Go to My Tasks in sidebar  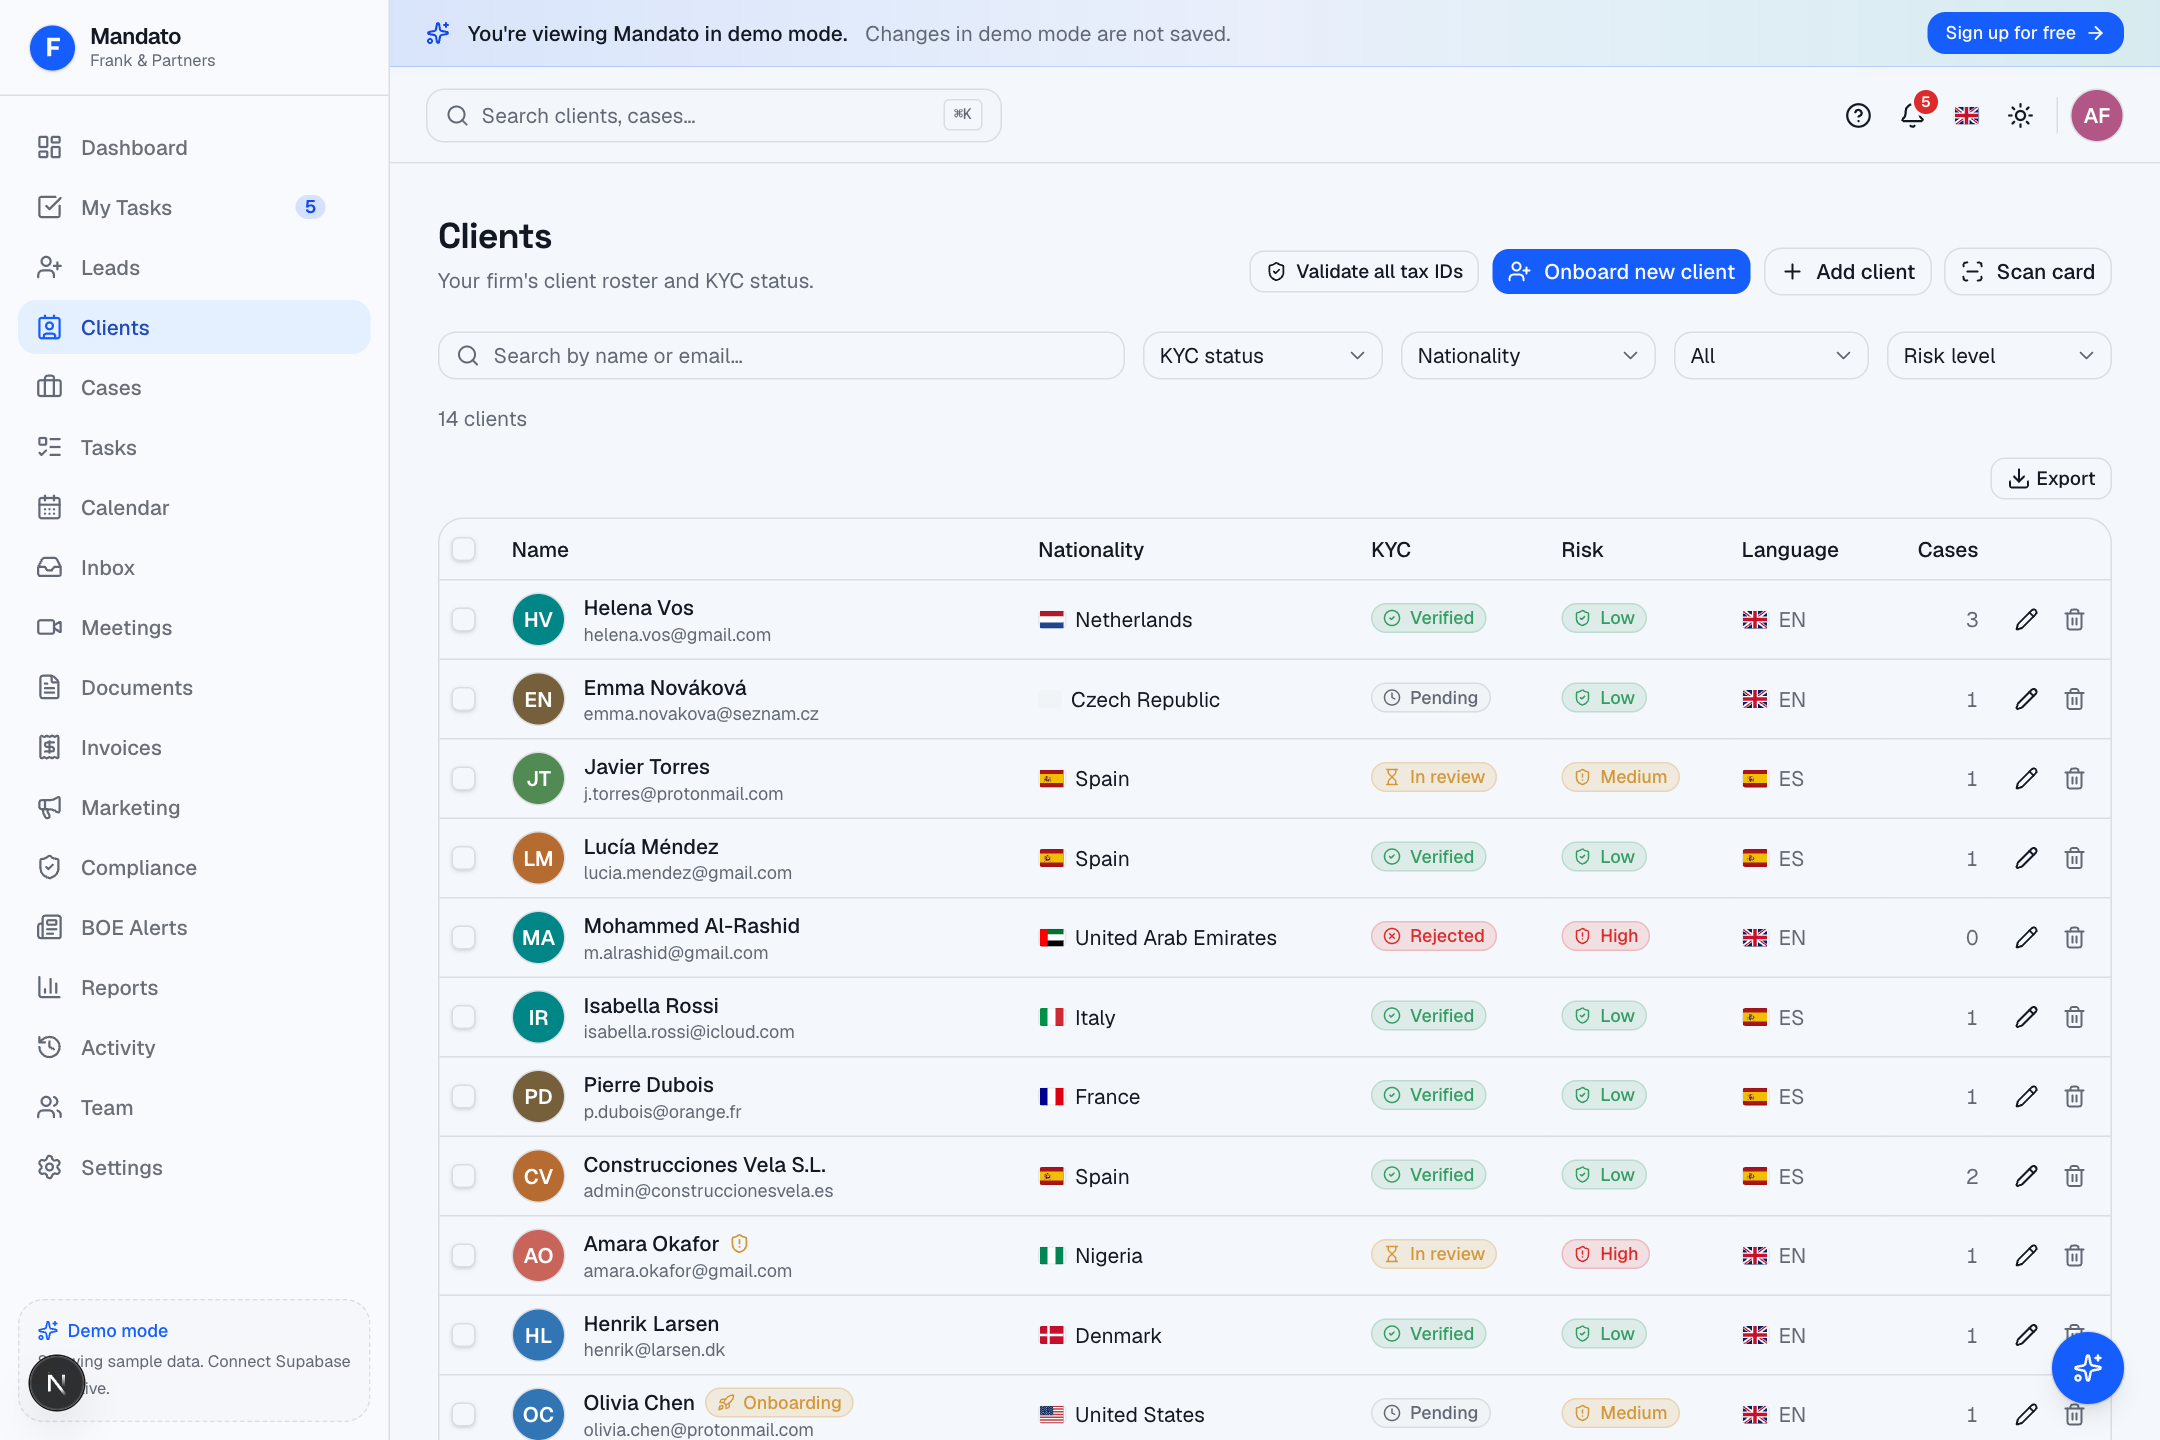(194, 207)
